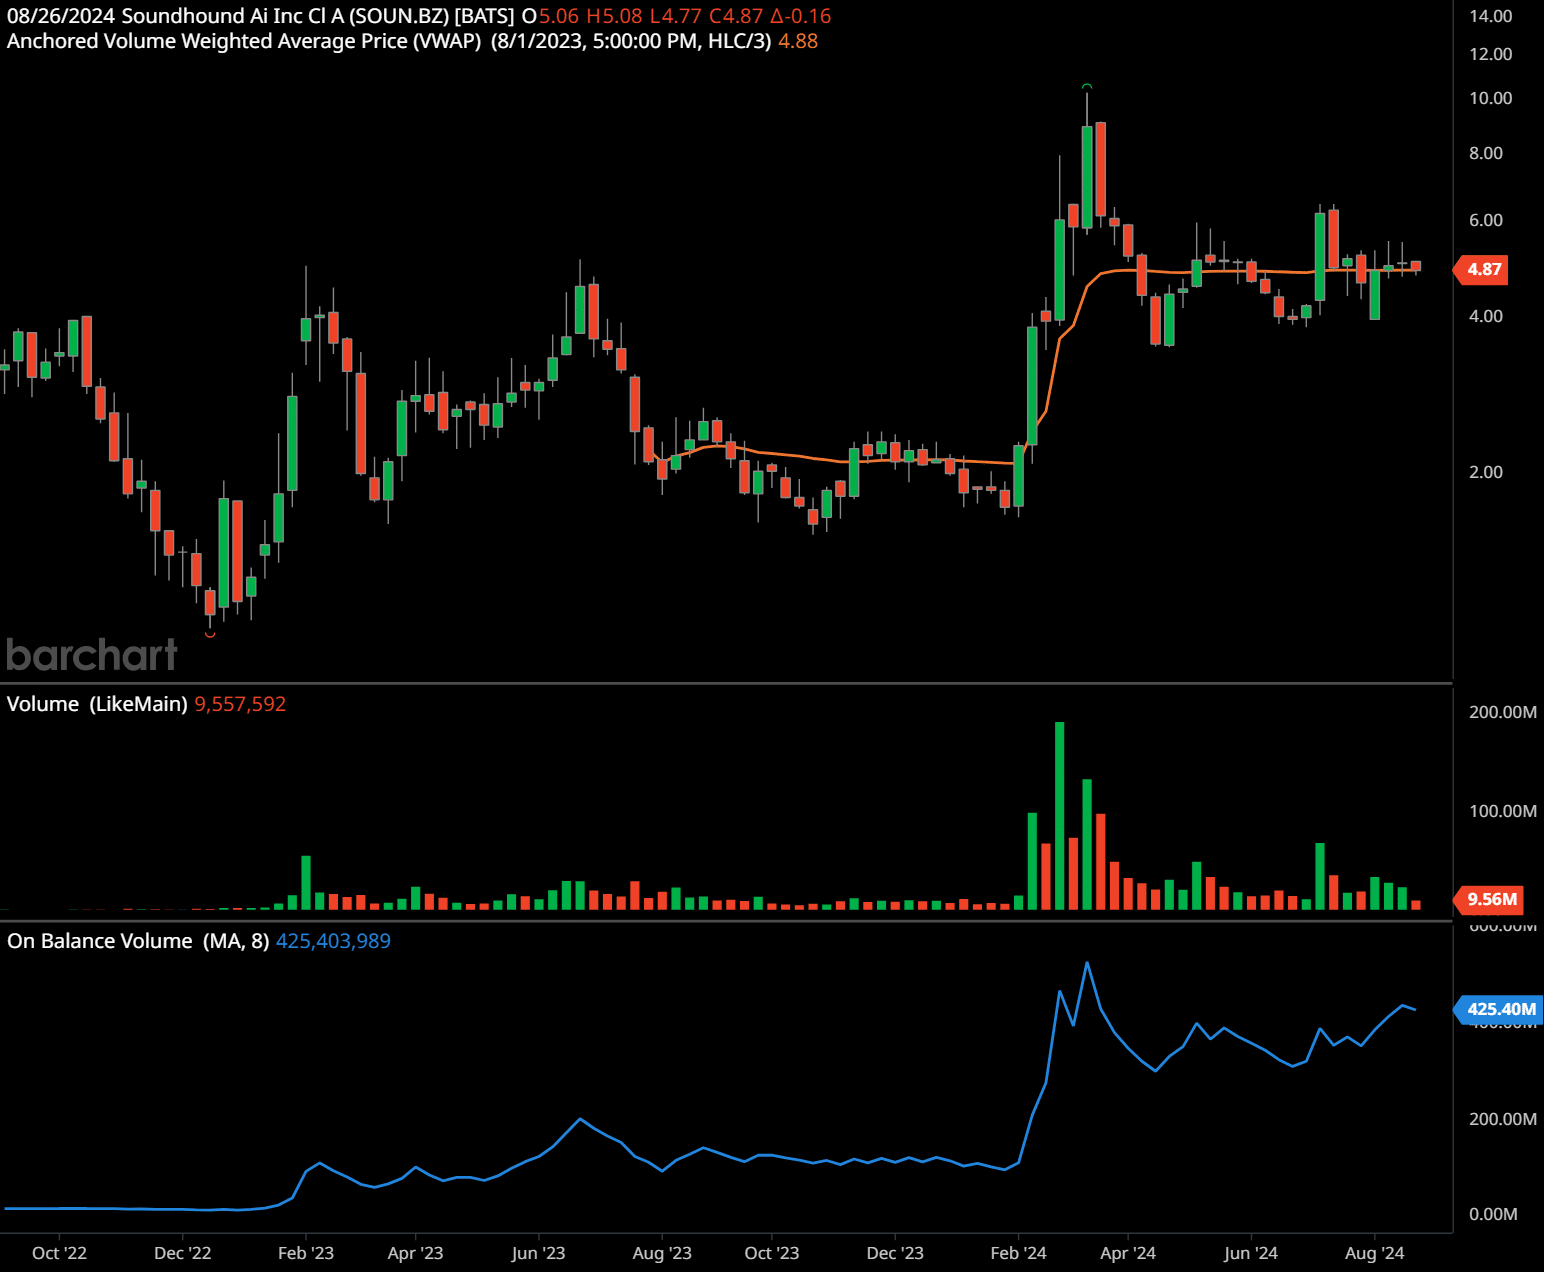The height and width of the screenshot is (1272, 1544).
Task: Click the 4.00 price axis label
Action: (1486, 316)
